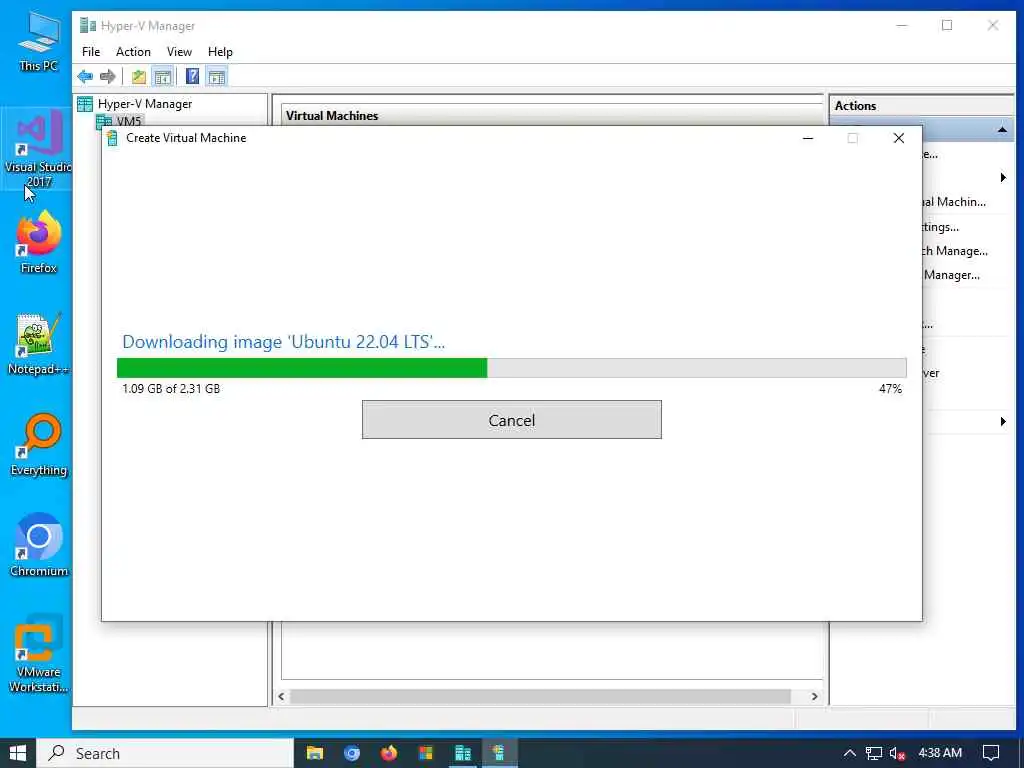Click the 47% progress value
Image resolution: width=1024 pixels, height=768 pixels.
pos(890,389)
